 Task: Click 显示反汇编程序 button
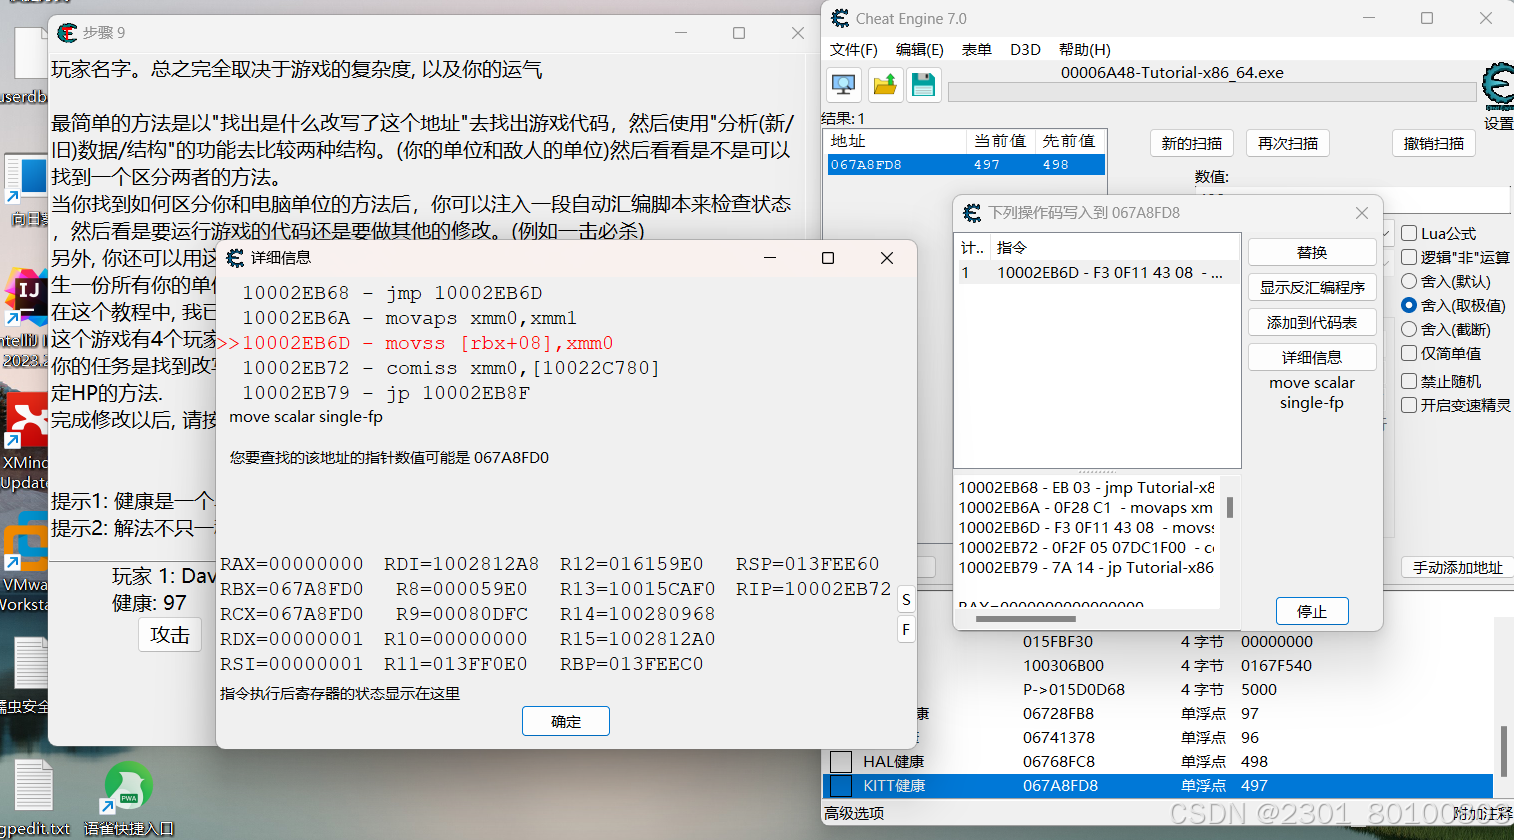pyautogui.click(x=1312, y=287)
